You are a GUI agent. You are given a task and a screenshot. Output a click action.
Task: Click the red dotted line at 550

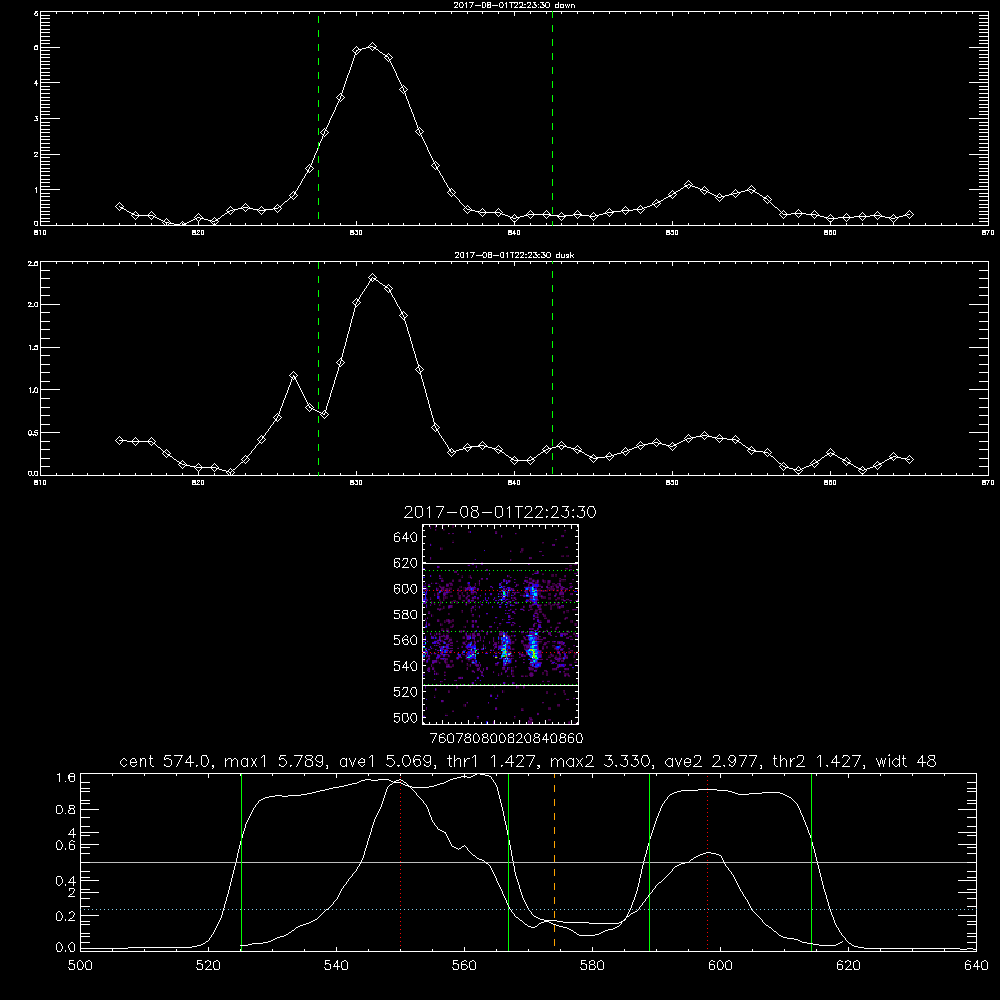pyautogui.click(x=401, y=864)
